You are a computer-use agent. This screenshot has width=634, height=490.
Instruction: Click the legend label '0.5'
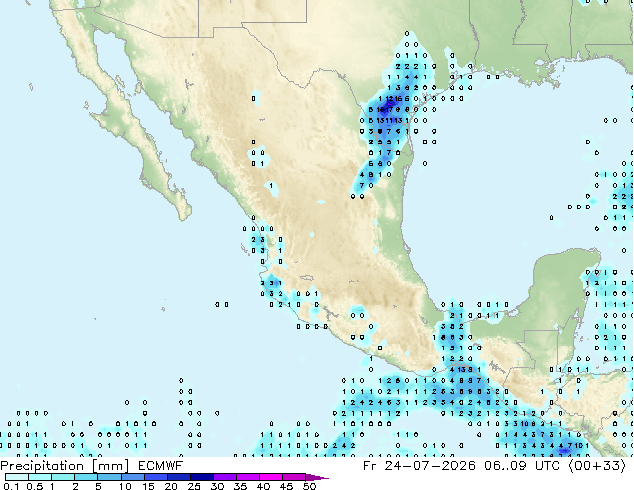tap(34, 486)
